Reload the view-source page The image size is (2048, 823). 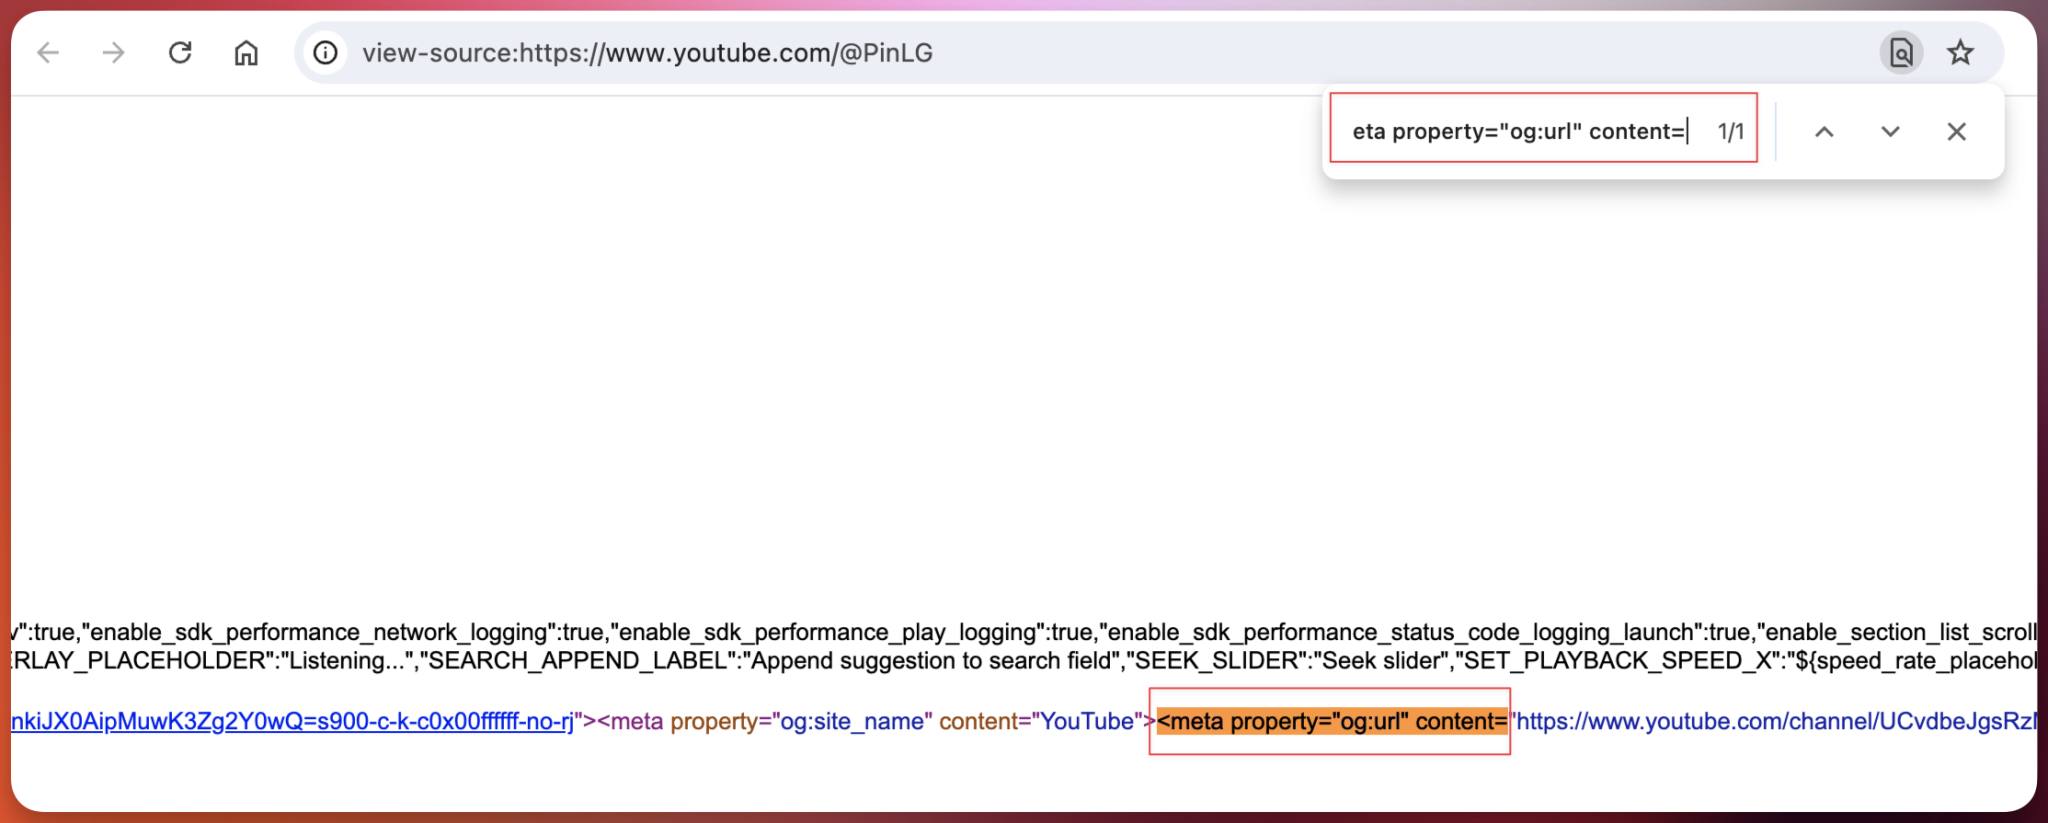[x=180, y=53]
